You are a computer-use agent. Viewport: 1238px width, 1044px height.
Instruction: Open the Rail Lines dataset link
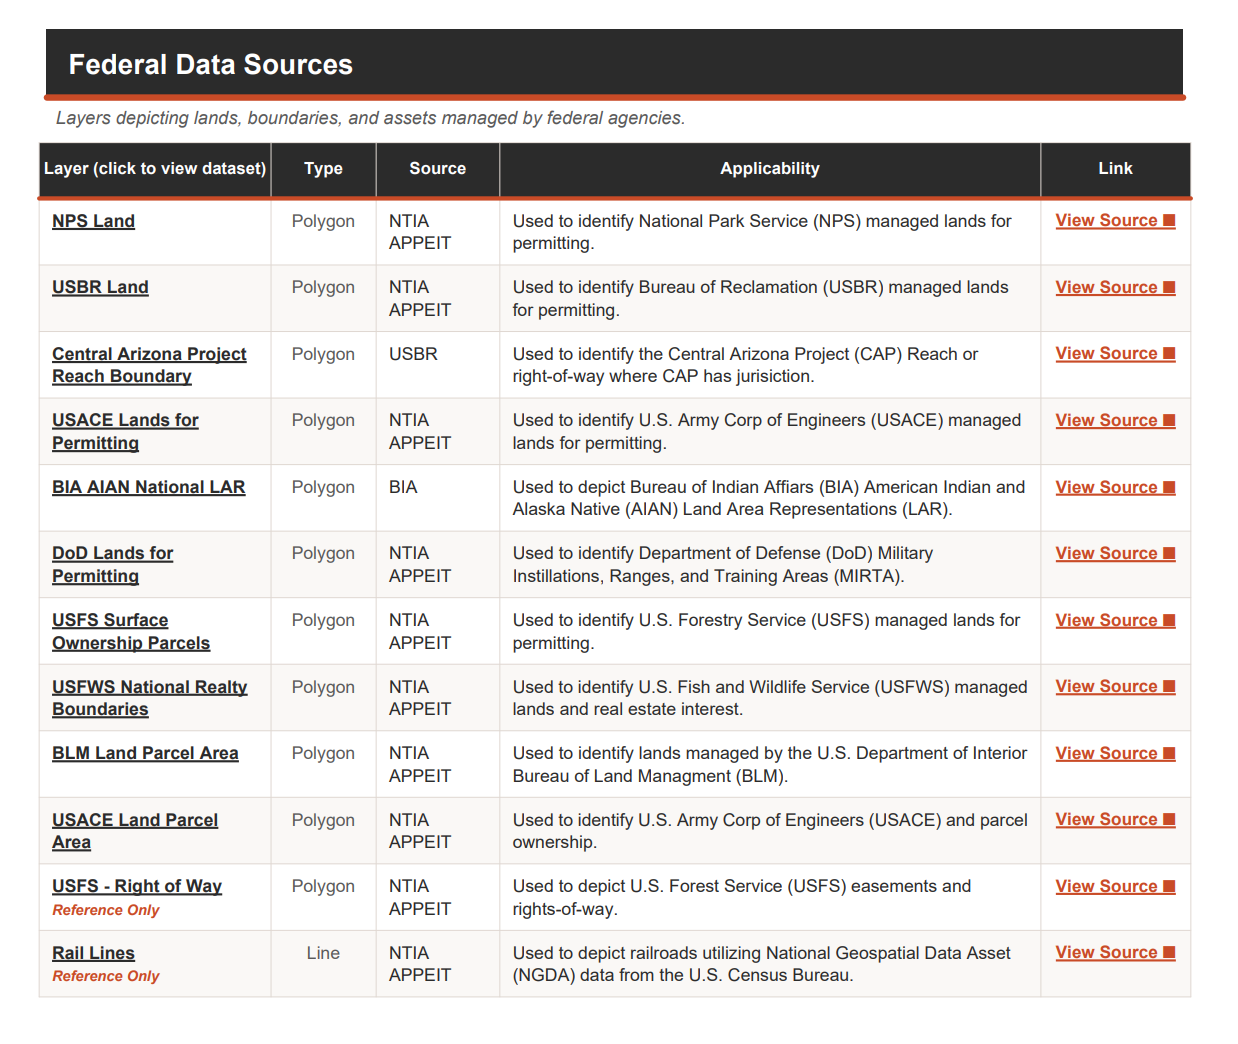tap(93, 953)
